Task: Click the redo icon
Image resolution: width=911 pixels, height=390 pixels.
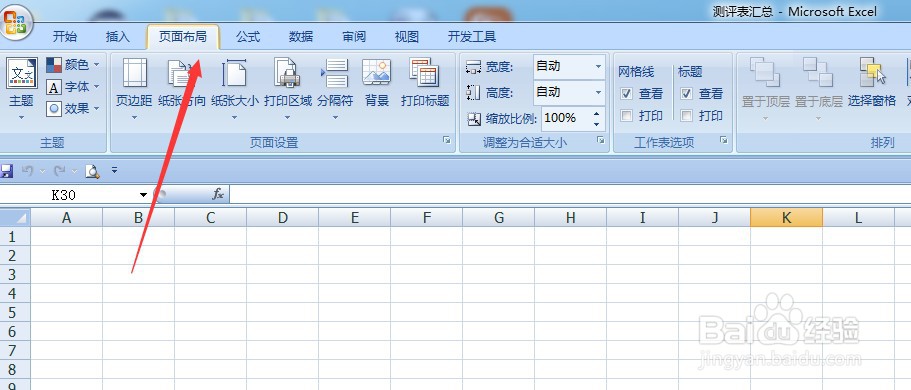Action: point(59,171)
